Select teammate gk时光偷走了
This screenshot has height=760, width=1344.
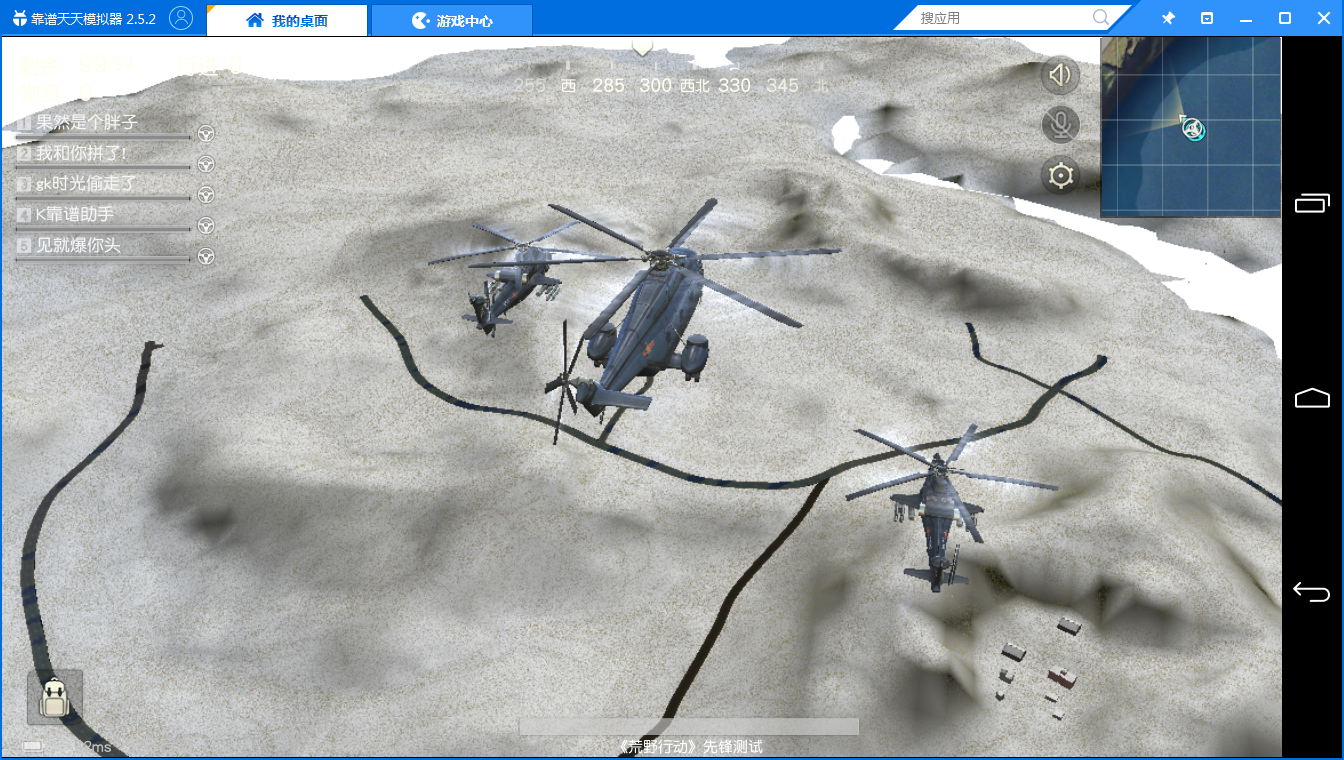pos(86,184)
